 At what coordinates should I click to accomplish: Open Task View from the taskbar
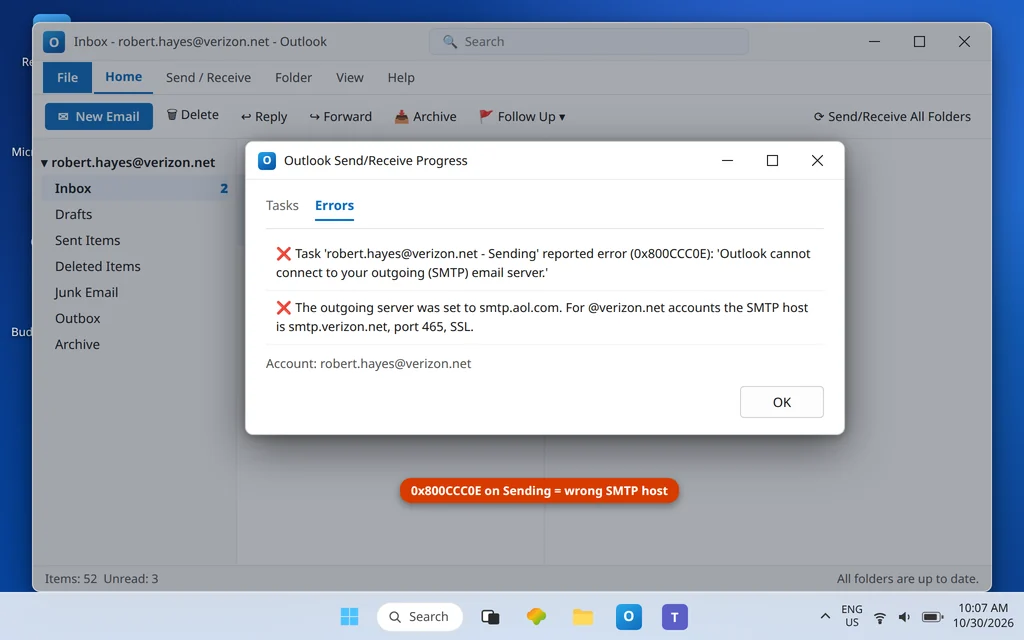[490, 616]
